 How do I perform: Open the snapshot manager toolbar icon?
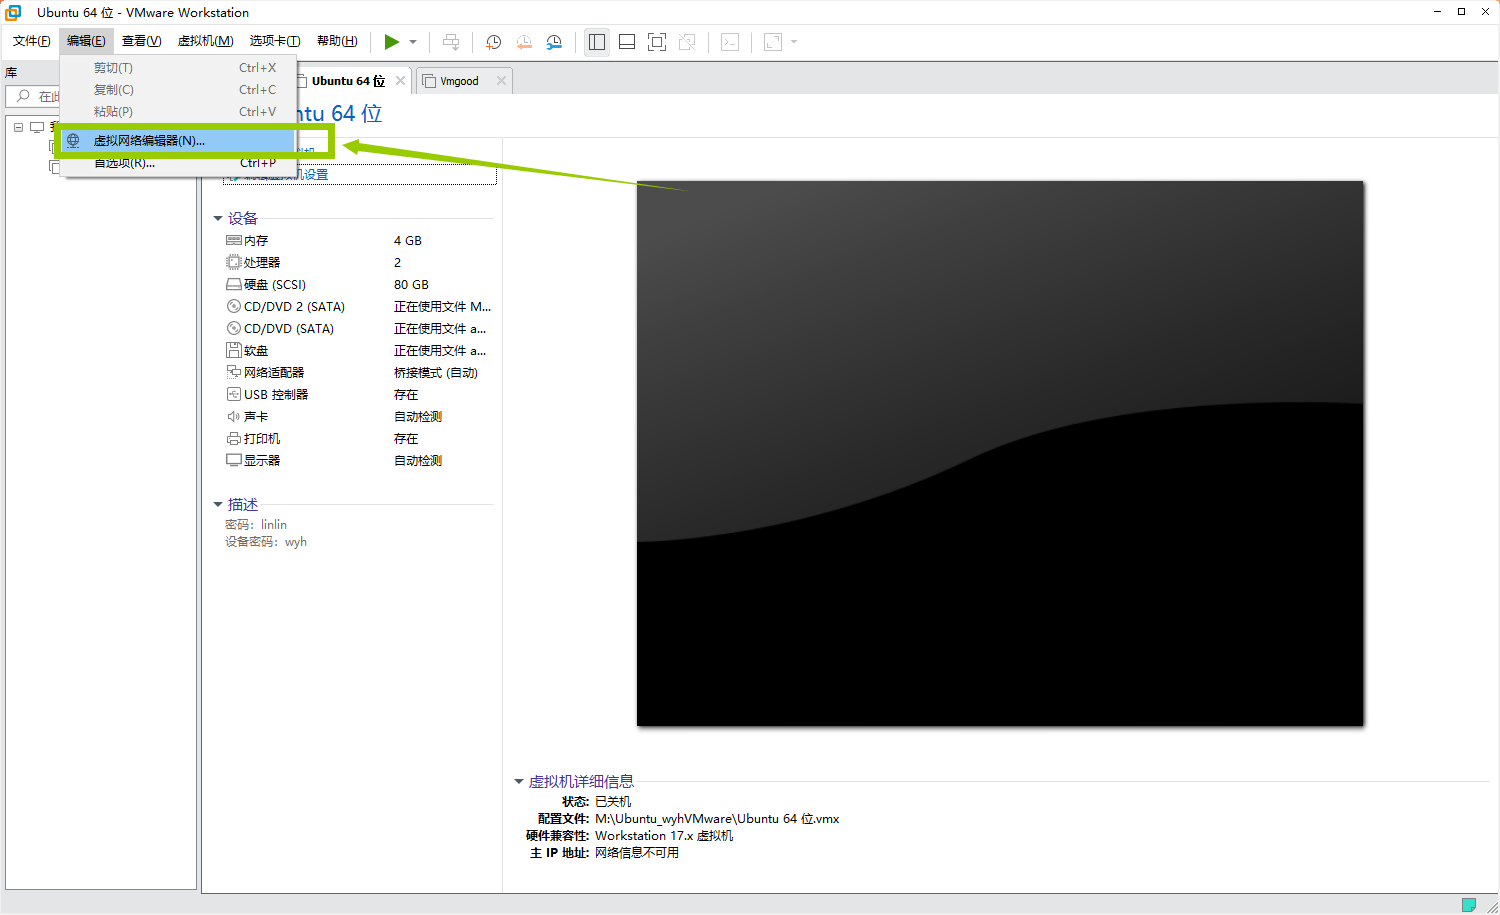point(554,42)
